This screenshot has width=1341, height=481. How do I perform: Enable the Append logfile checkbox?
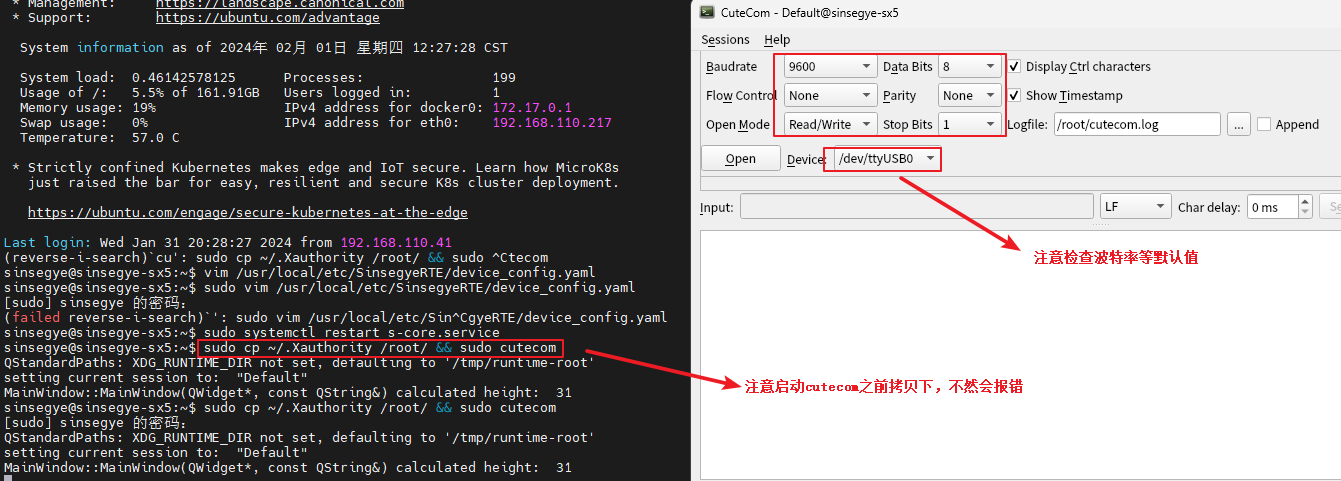point(1264,125)
